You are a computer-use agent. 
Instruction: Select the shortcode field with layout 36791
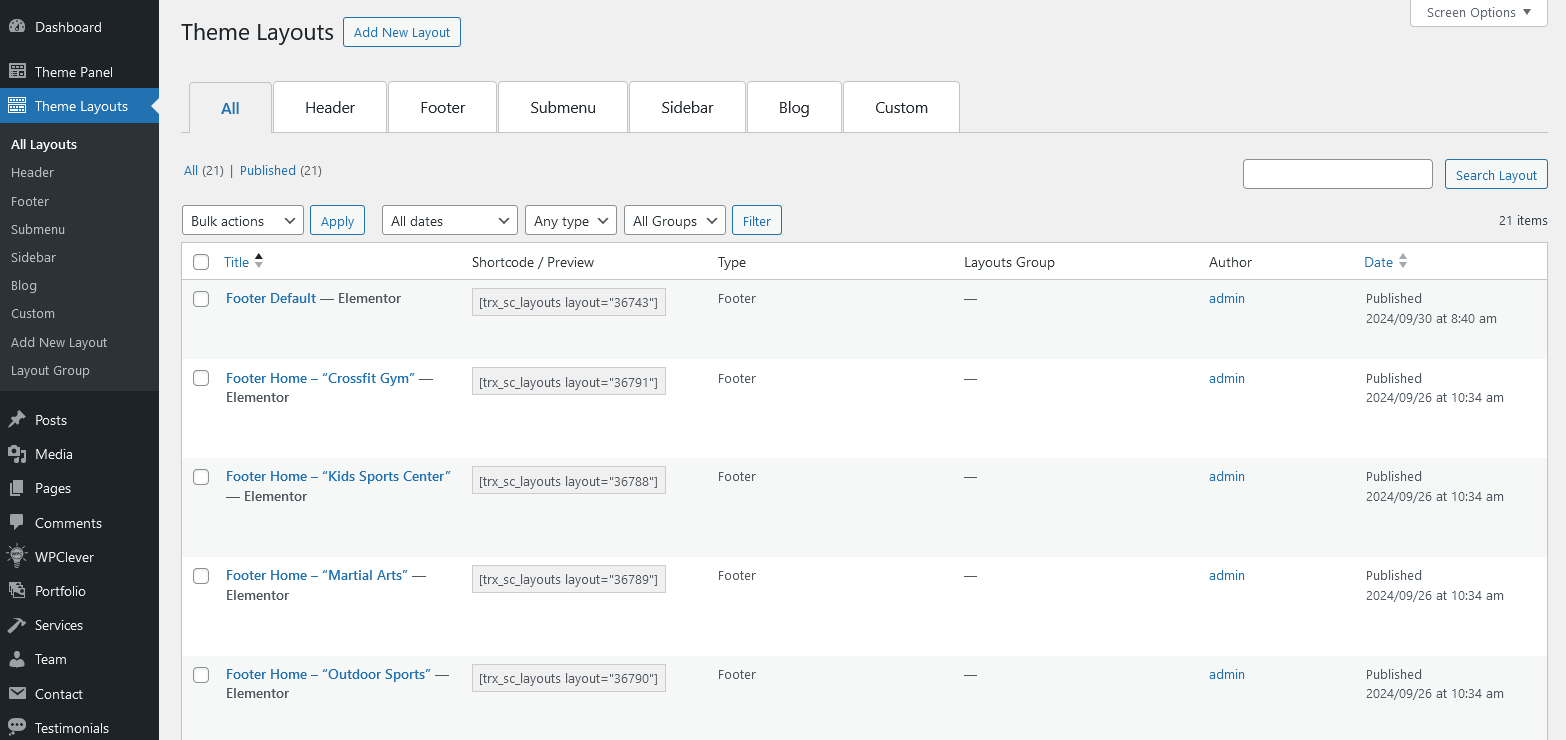(x=569, y=381)
